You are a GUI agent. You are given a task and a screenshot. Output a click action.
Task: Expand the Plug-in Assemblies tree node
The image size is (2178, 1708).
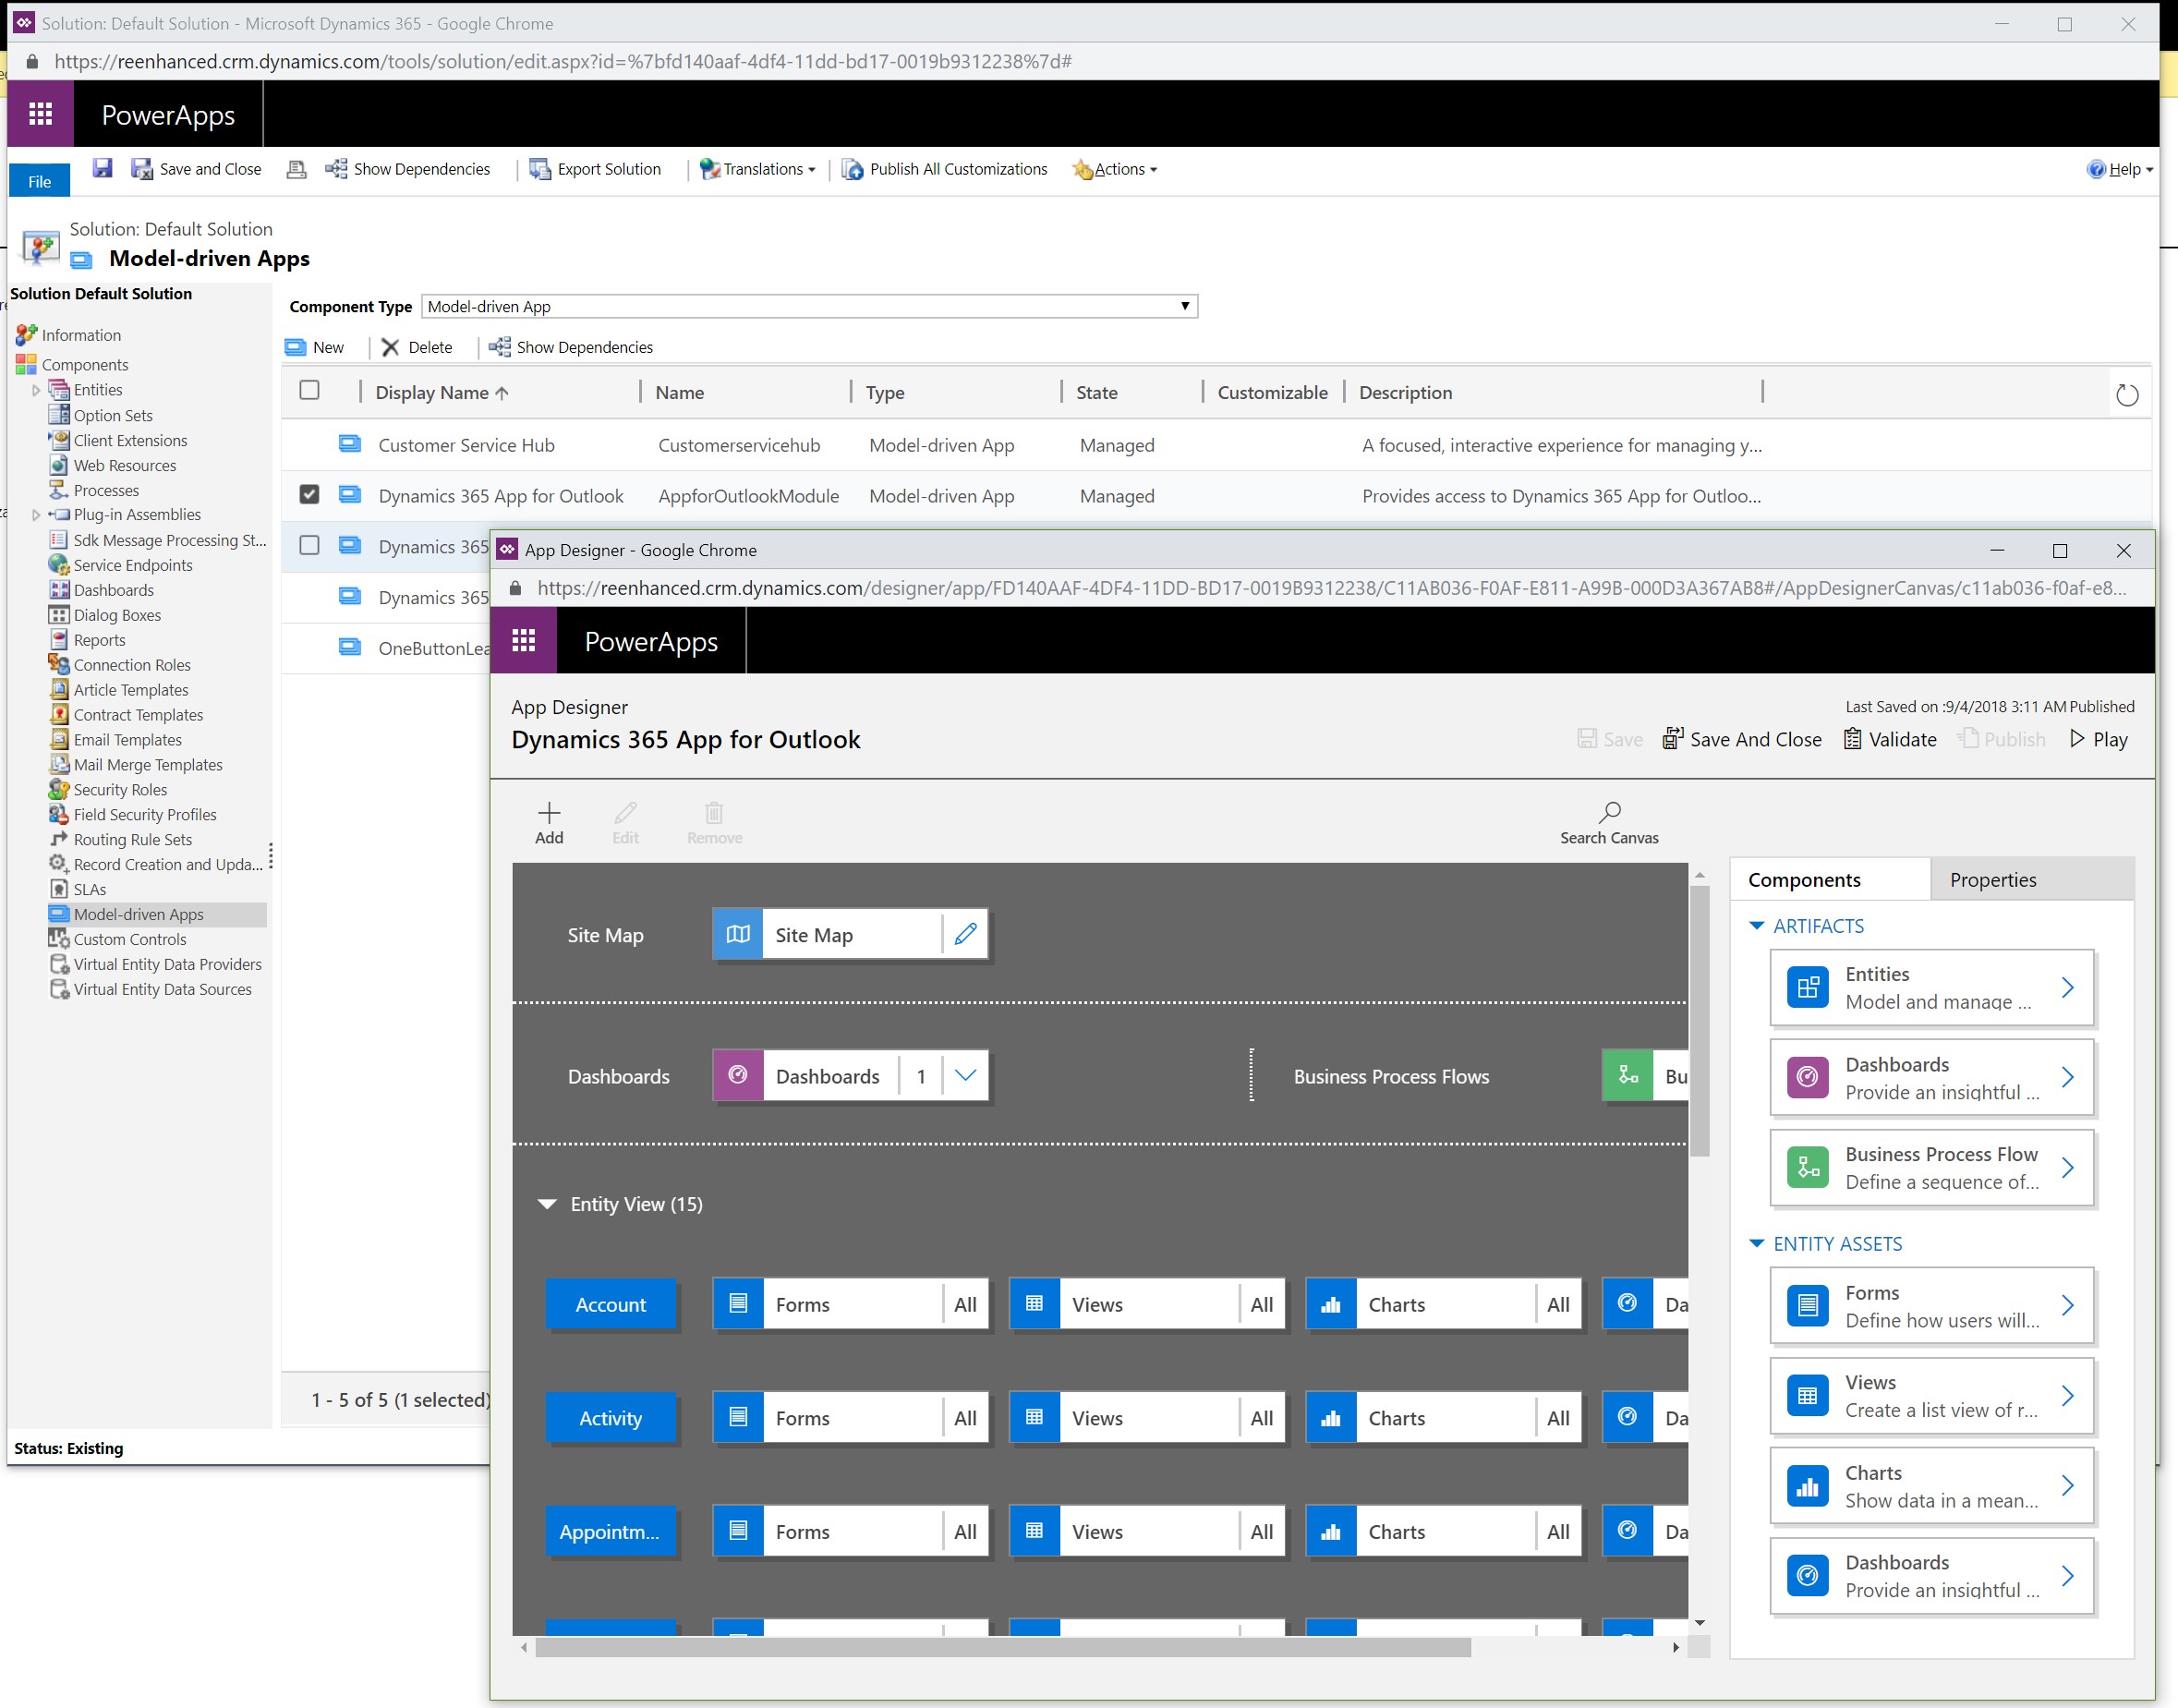tap(37, 515)
